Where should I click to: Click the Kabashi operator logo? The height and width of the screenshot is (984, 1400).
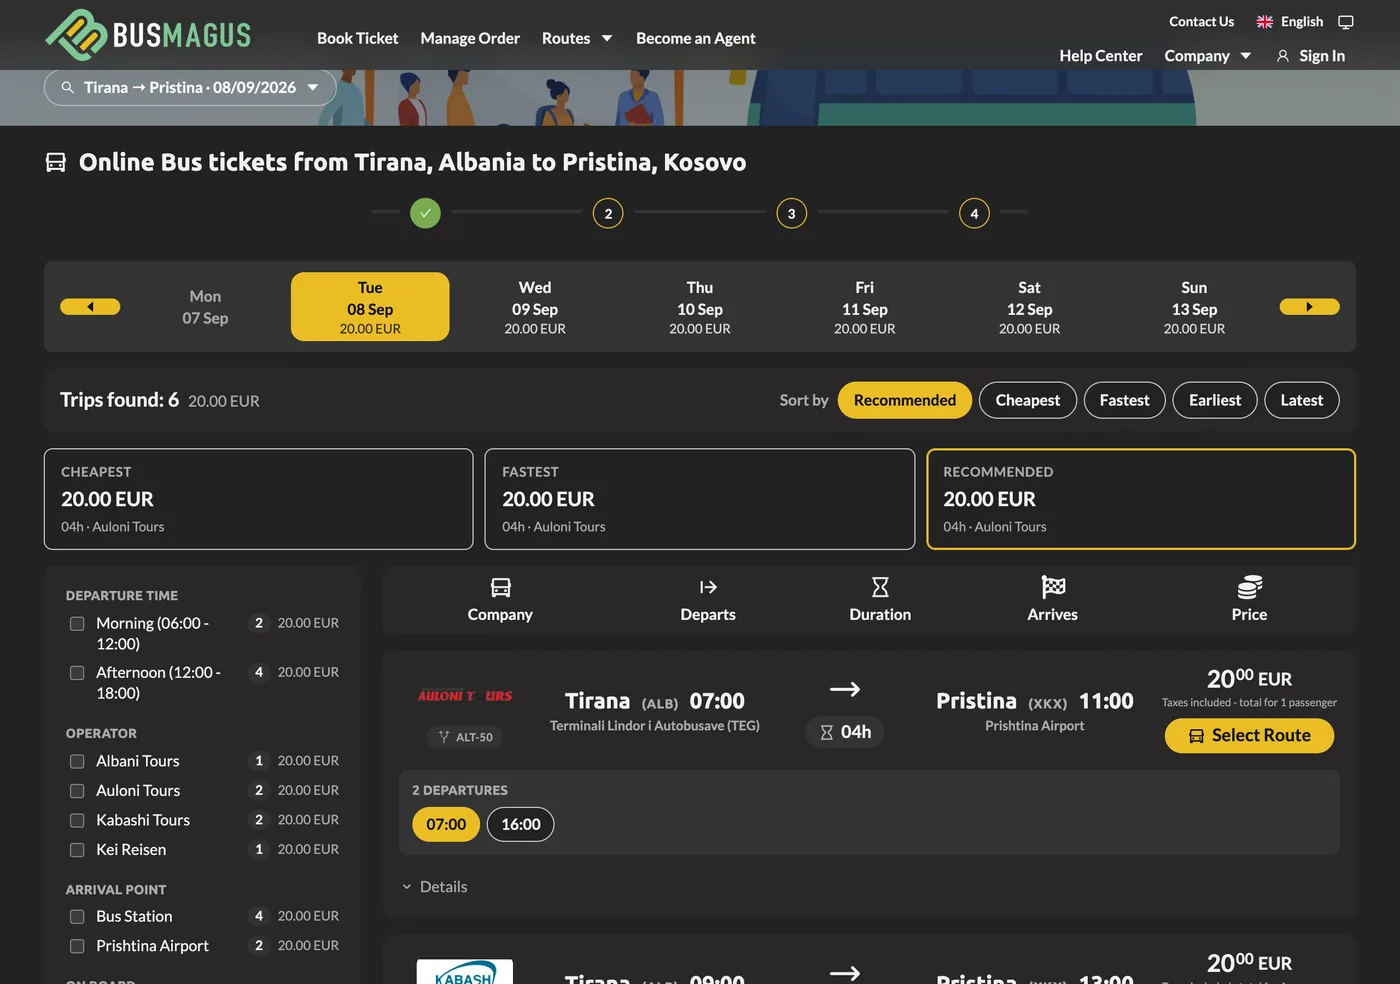(x=465, y=972)
